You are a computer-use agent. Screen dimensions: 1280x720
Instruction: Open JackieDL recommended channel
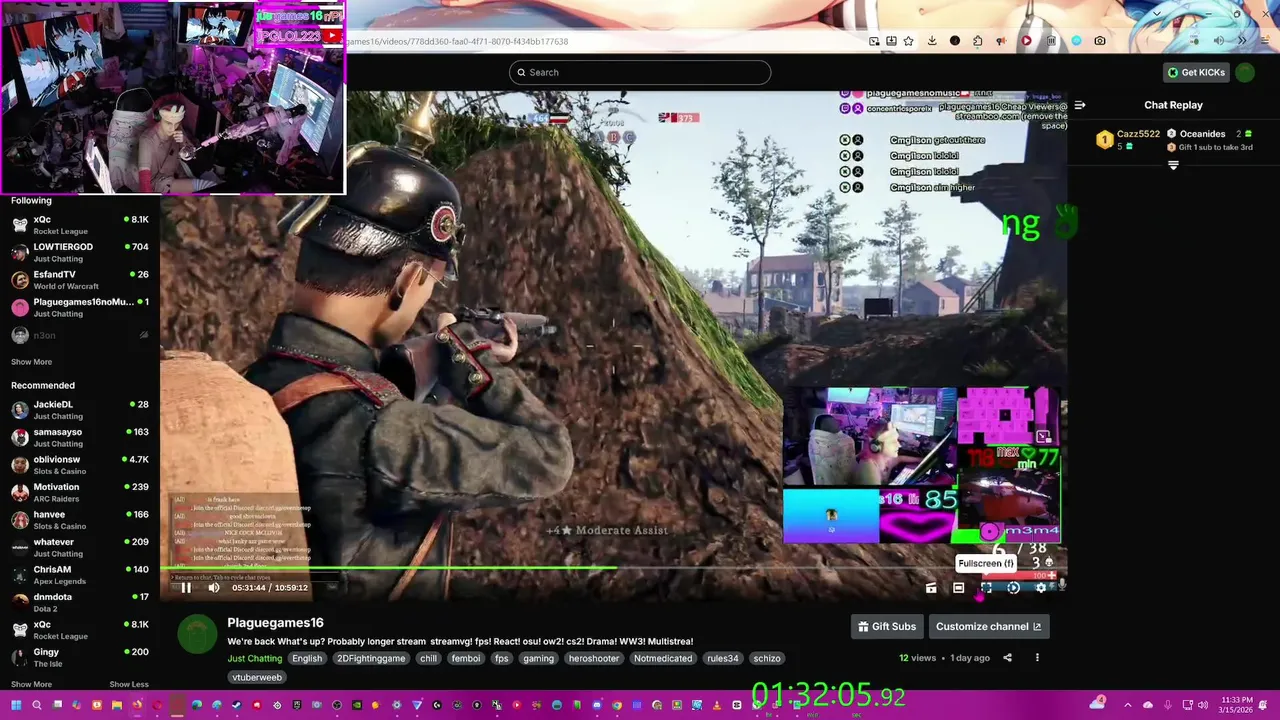click(80, 410)
